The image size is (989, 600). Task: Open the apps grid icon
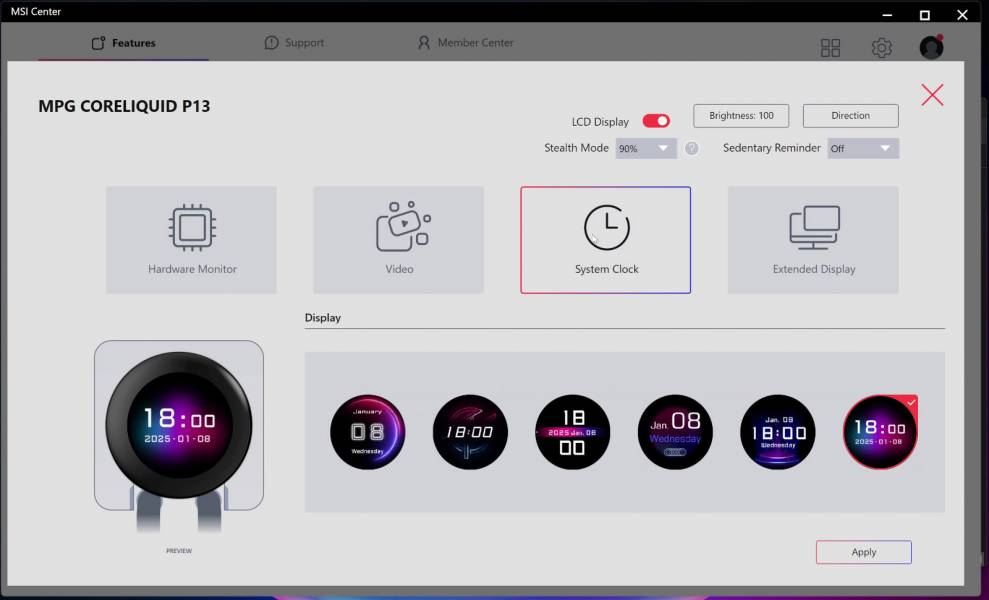point(830,48)
